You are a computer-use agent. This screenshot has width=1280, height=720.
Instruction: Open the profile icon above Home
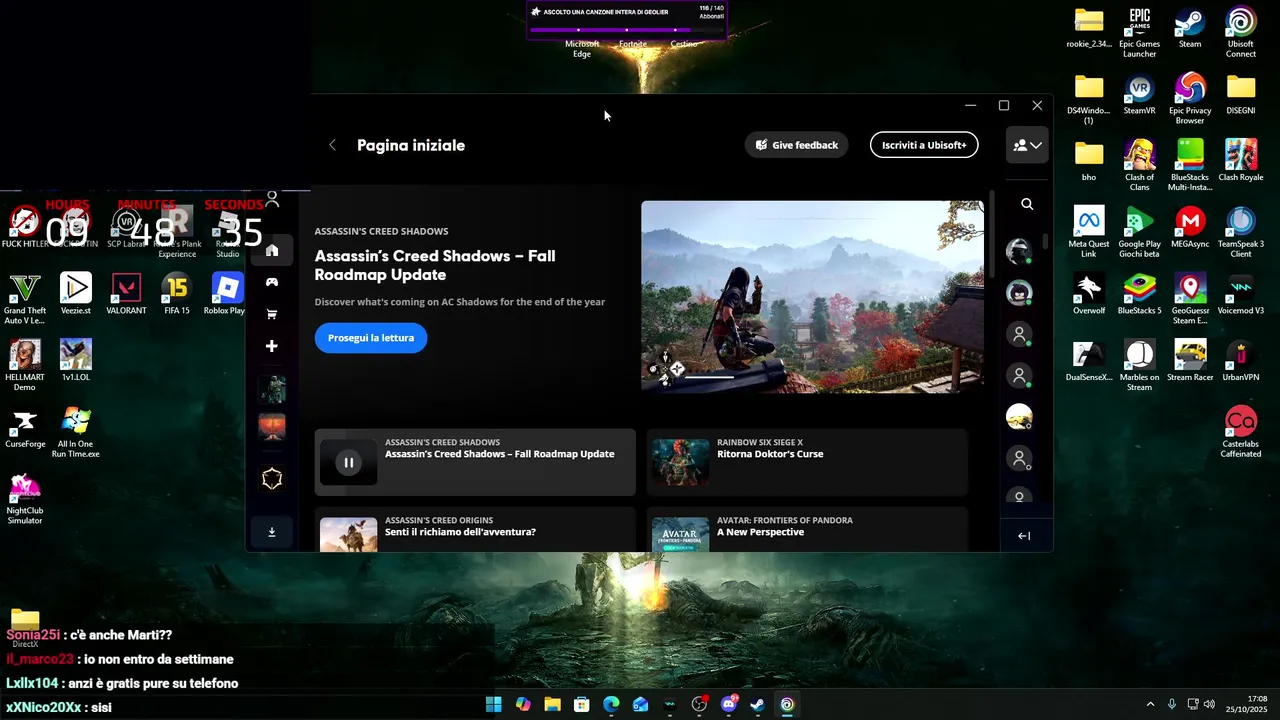click(x=272, y=200)
